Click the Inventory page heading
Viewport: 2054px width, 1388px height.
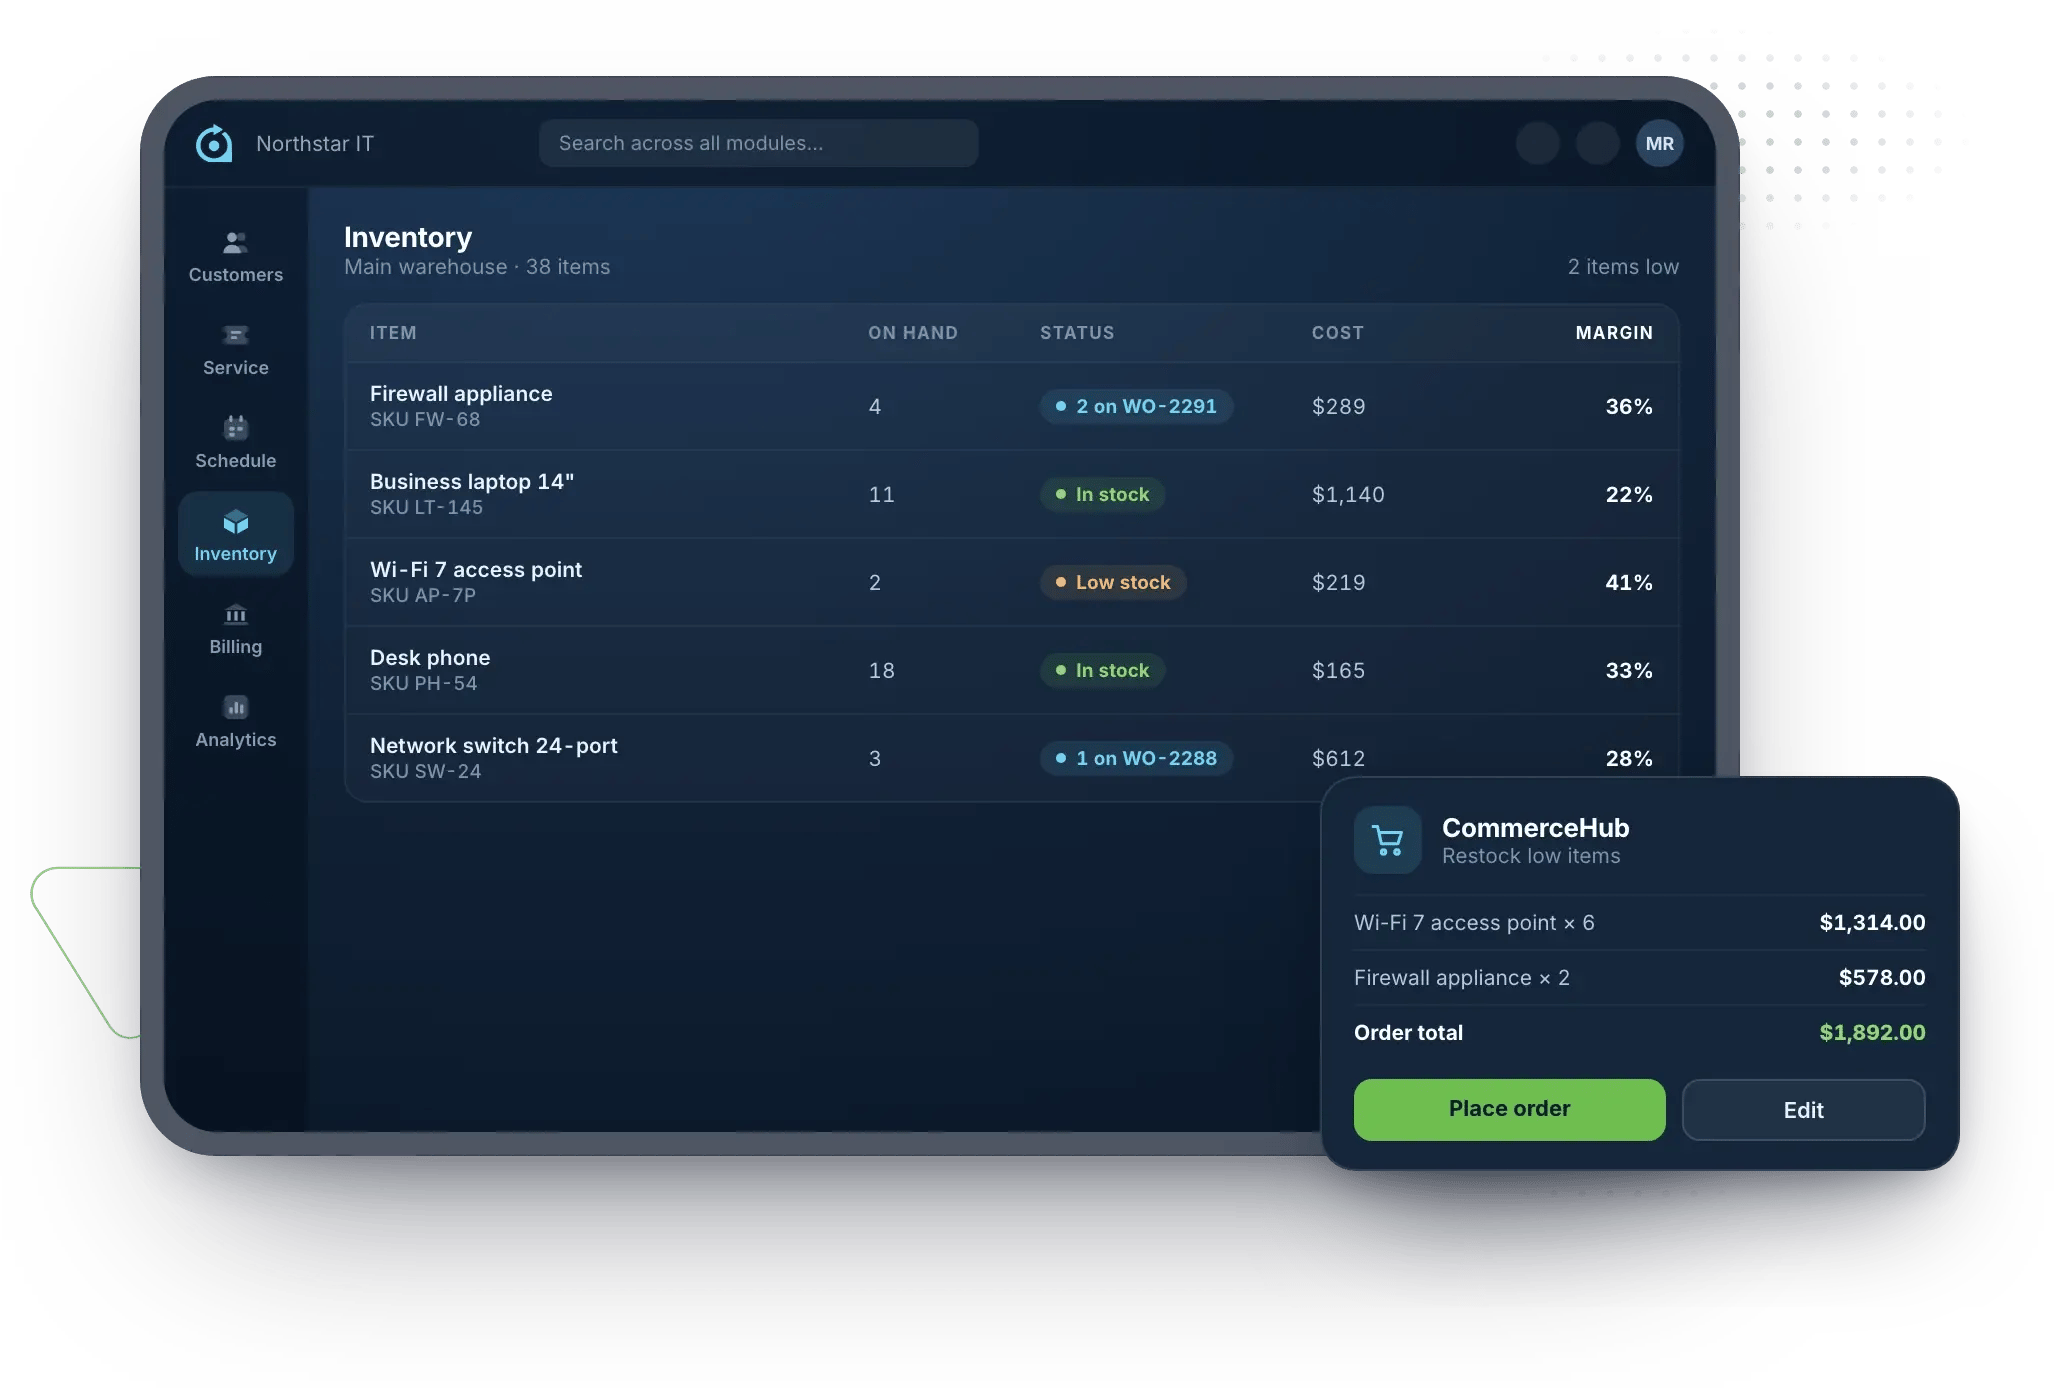[x=408, y=237]
